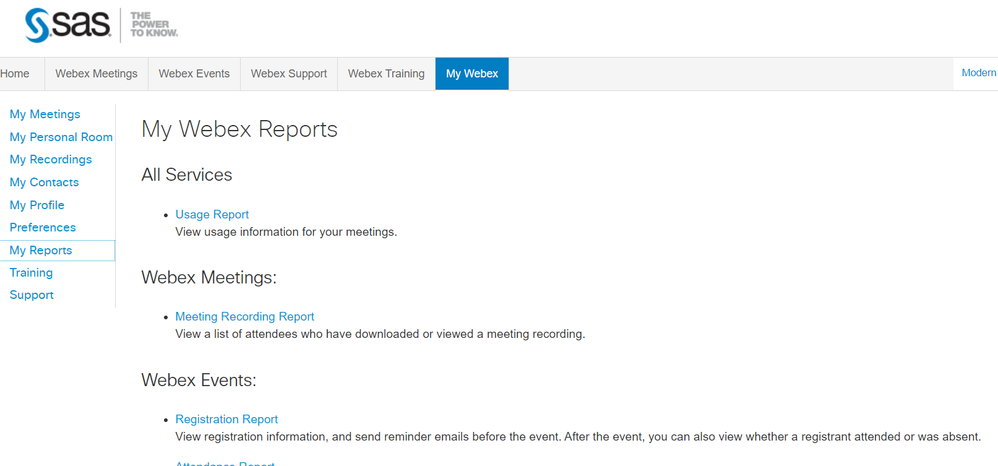Viewport: 998px width, 466px height.
Task: Open My Recordings in sidebar
Action: pyautogui.click(x=51, y=159)
